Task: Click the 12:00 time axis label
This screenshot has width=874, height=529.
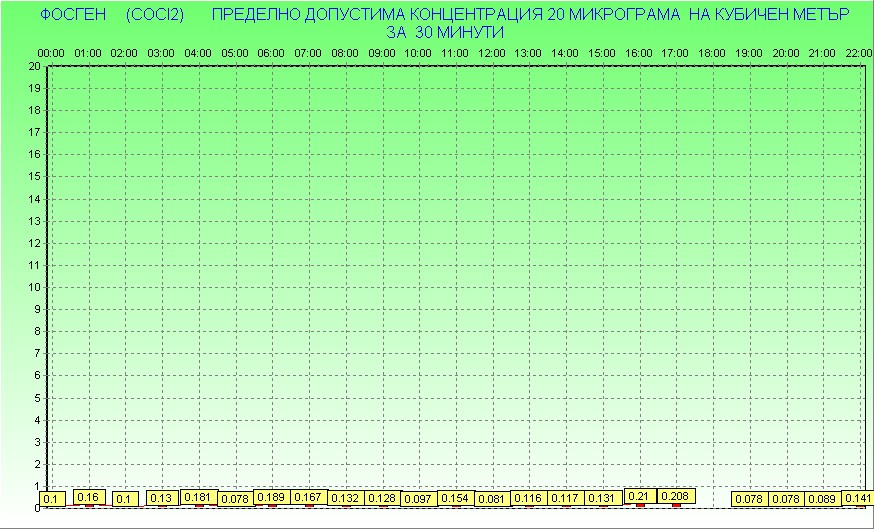Action: click(492, 54)
